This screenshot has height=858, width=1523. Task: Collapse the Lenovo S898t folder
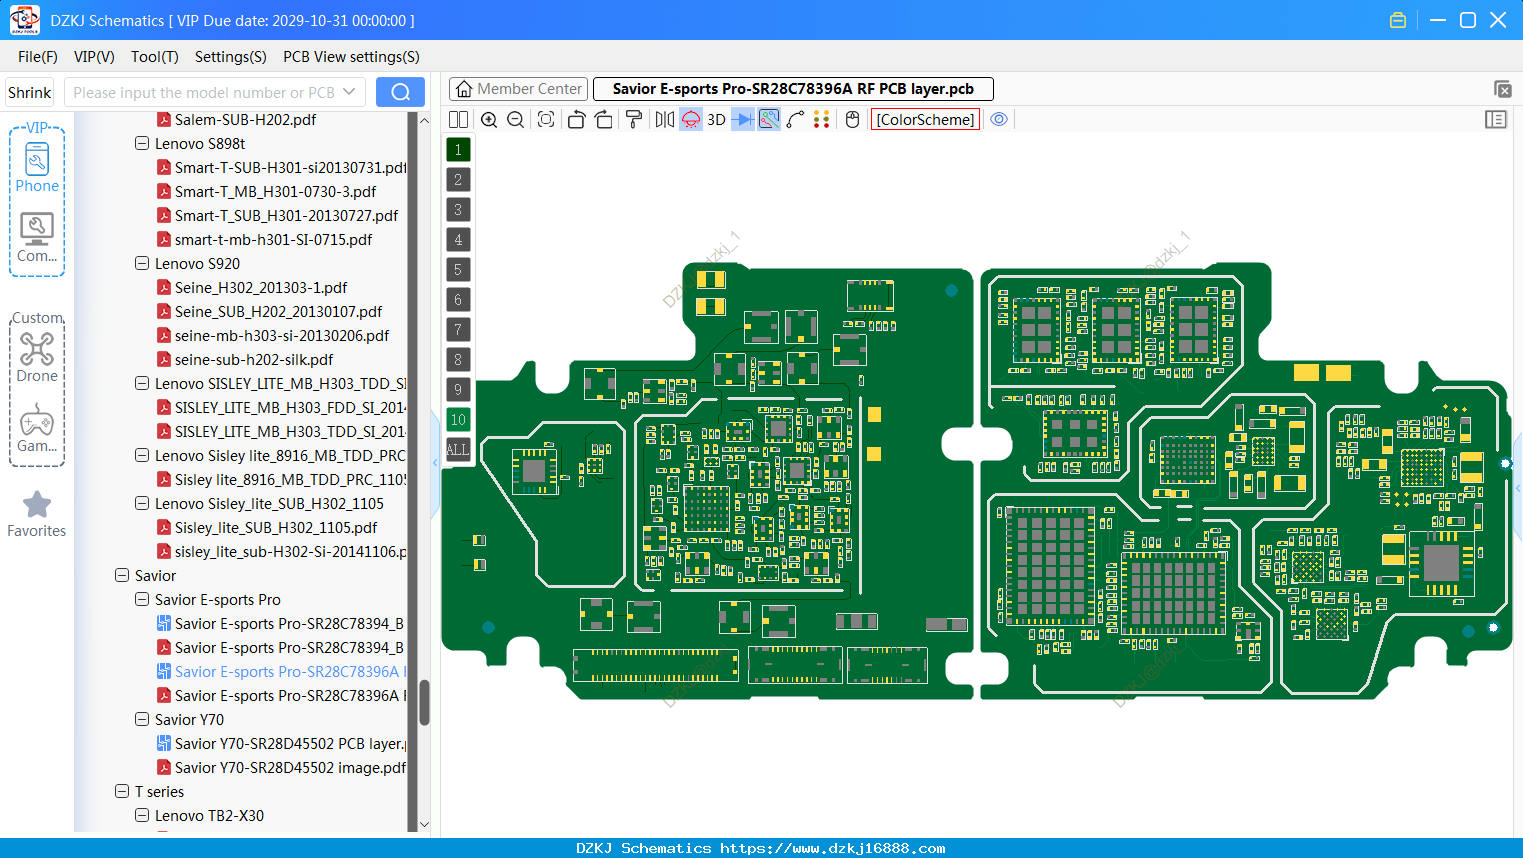(142, 143)
